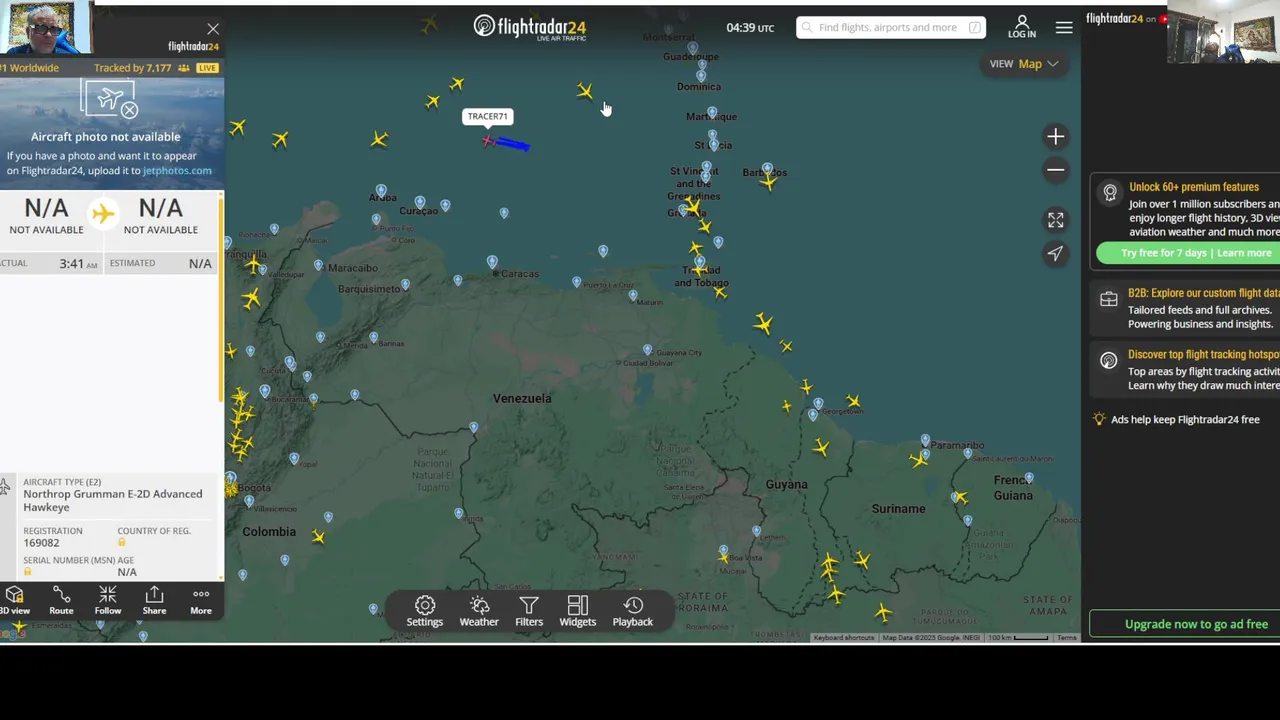Share this flight
The image size is (1280, 720).
pos(154,601)
